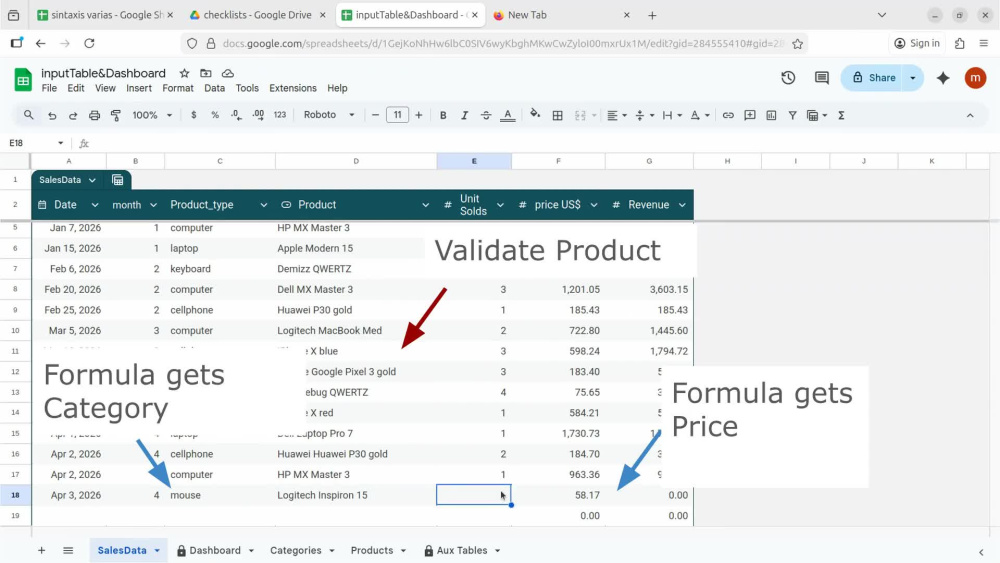Viewport: 1000px width, 563px height.
Task: Decrease the font size
Action: pos(375,115)
